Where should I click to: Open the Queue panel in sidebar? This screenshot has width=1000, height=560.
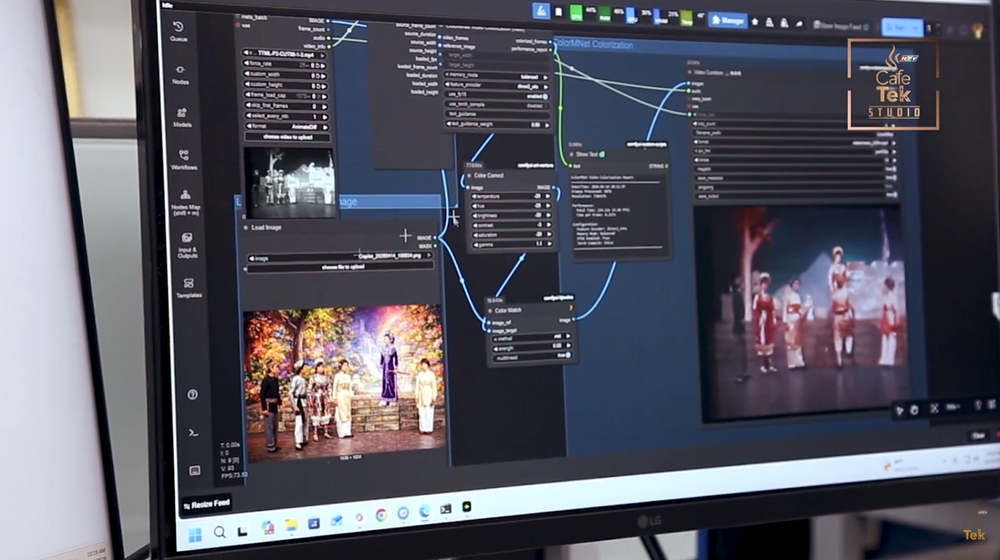(178, 31)
